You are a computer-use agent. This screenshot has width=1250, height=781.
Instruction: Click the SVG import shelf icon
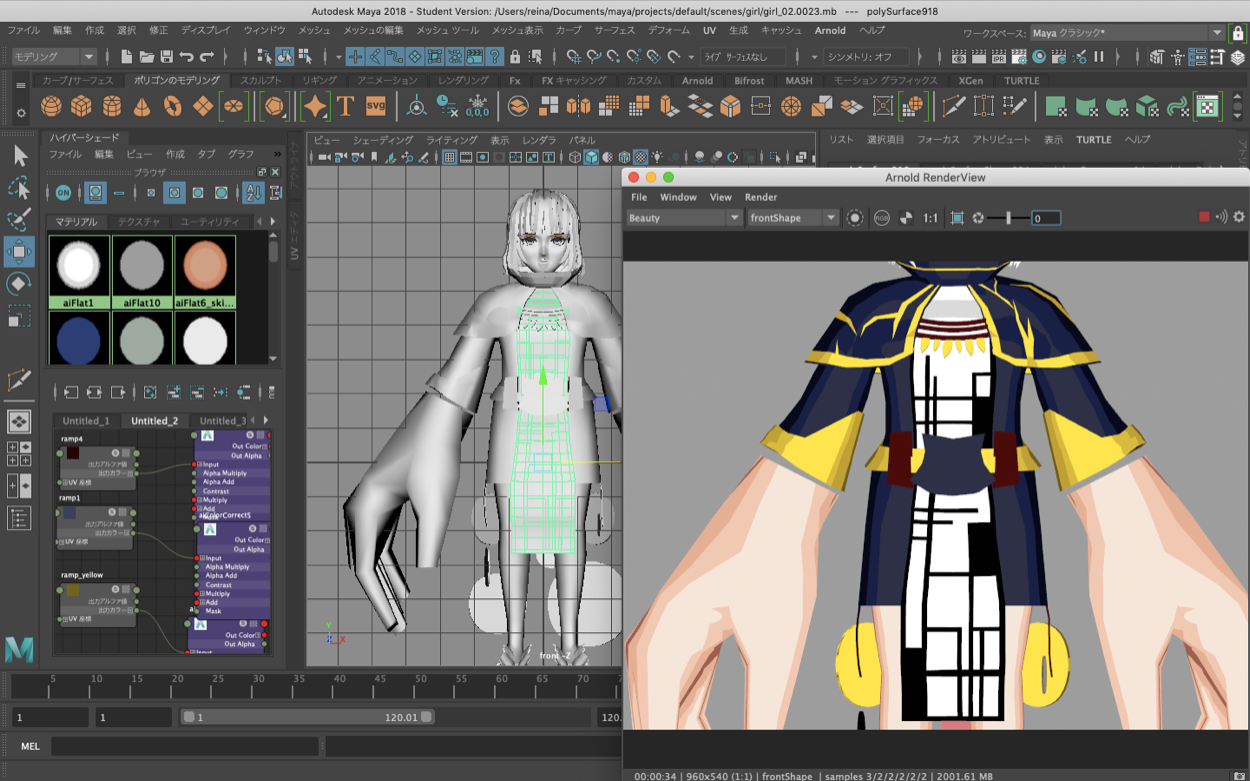click(375, 106)
